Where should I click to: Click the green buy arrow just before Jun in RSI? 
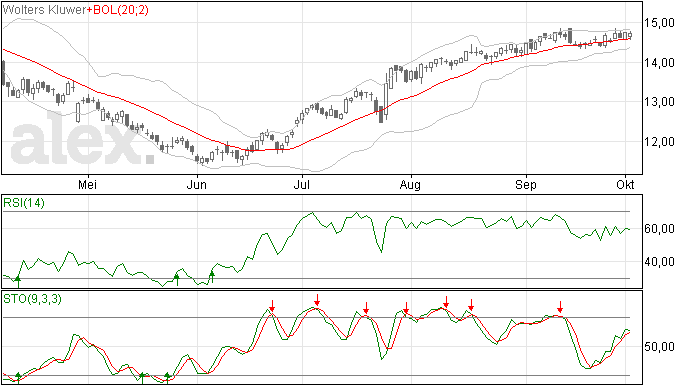click(x=177, y=280)
